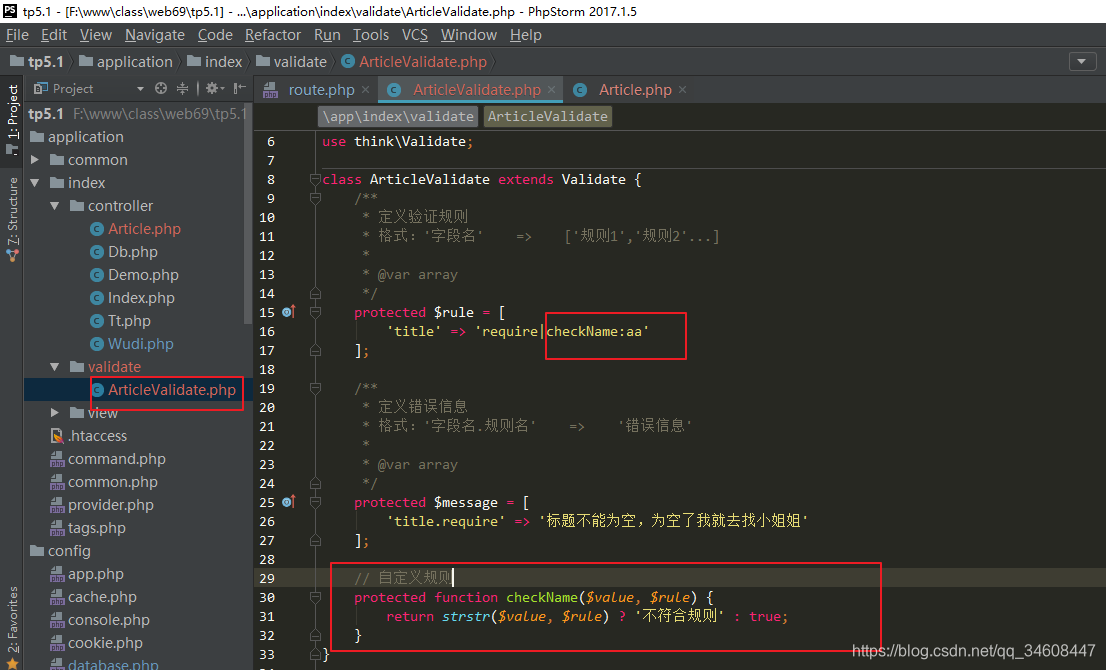1106x670 pixels.
Task: Collapse the index folder arrow
Action: click(x=35, y=183)
